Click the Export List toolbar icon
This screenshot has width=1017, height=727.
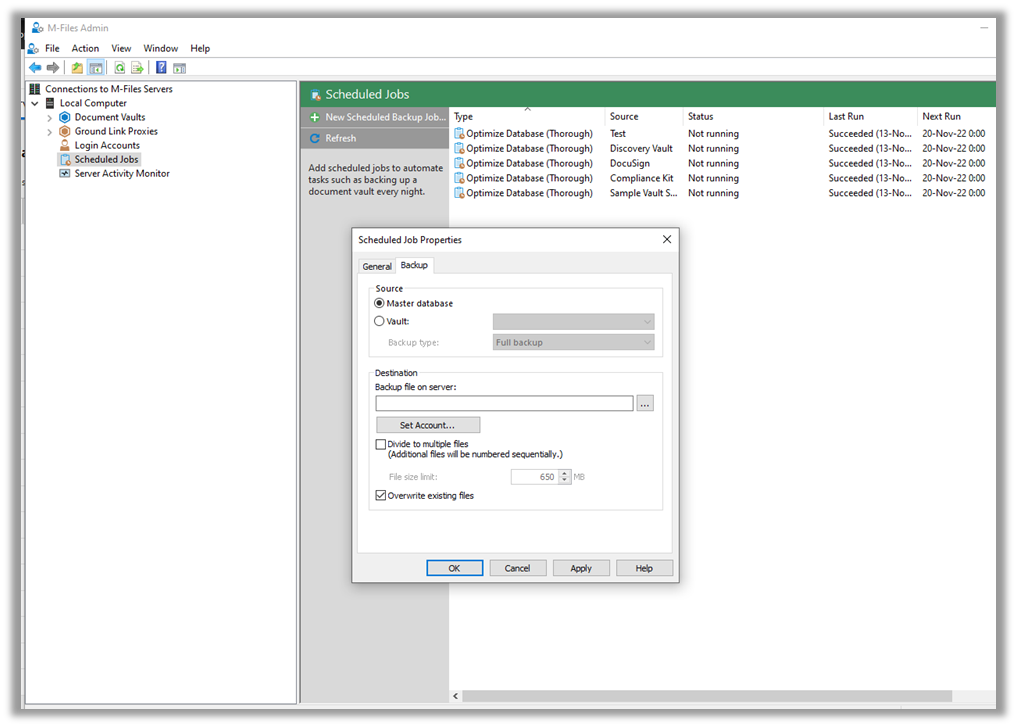(137, 67)
